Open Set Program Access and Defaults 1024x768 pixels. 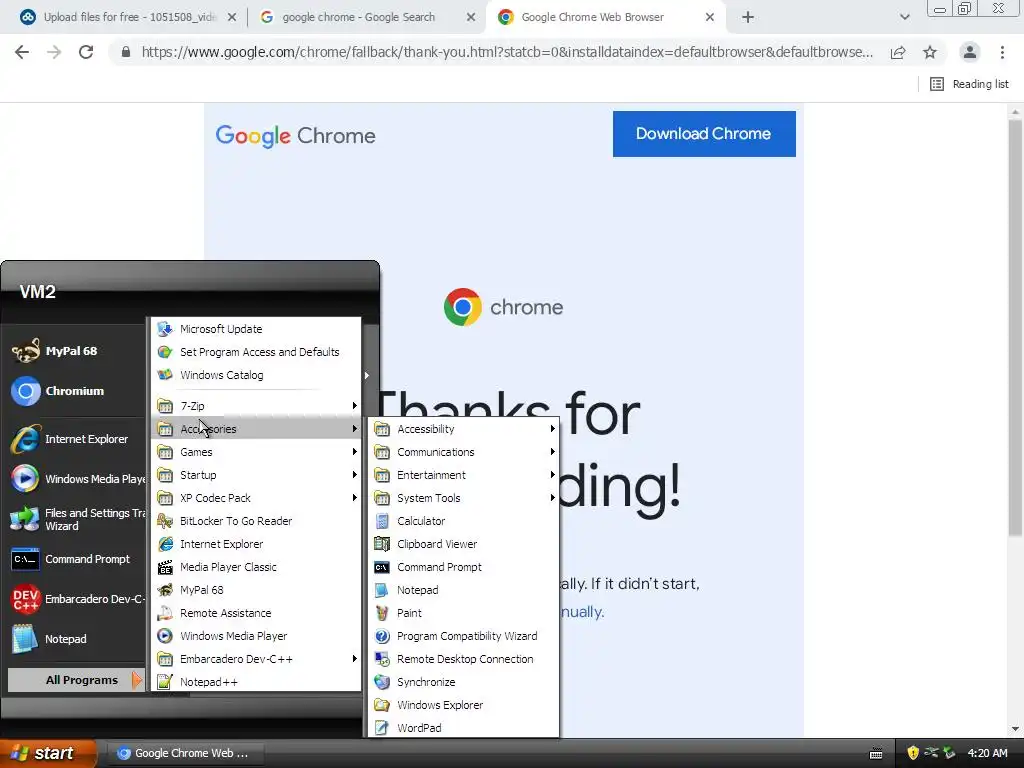256,352
